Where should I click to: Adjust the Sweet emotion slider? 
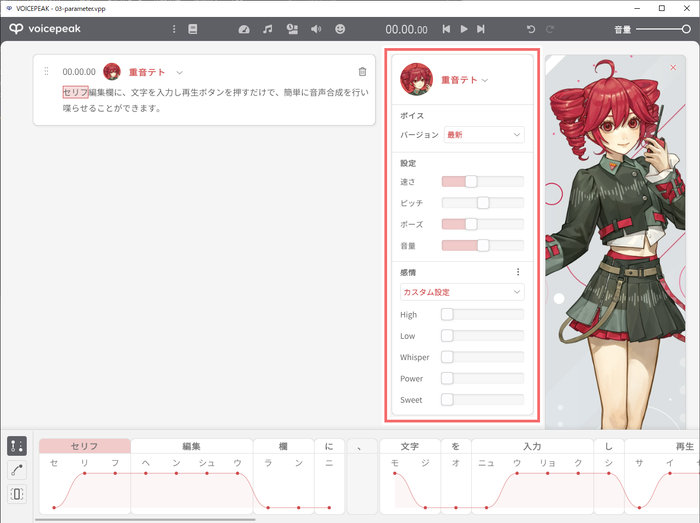click(483, 400)
